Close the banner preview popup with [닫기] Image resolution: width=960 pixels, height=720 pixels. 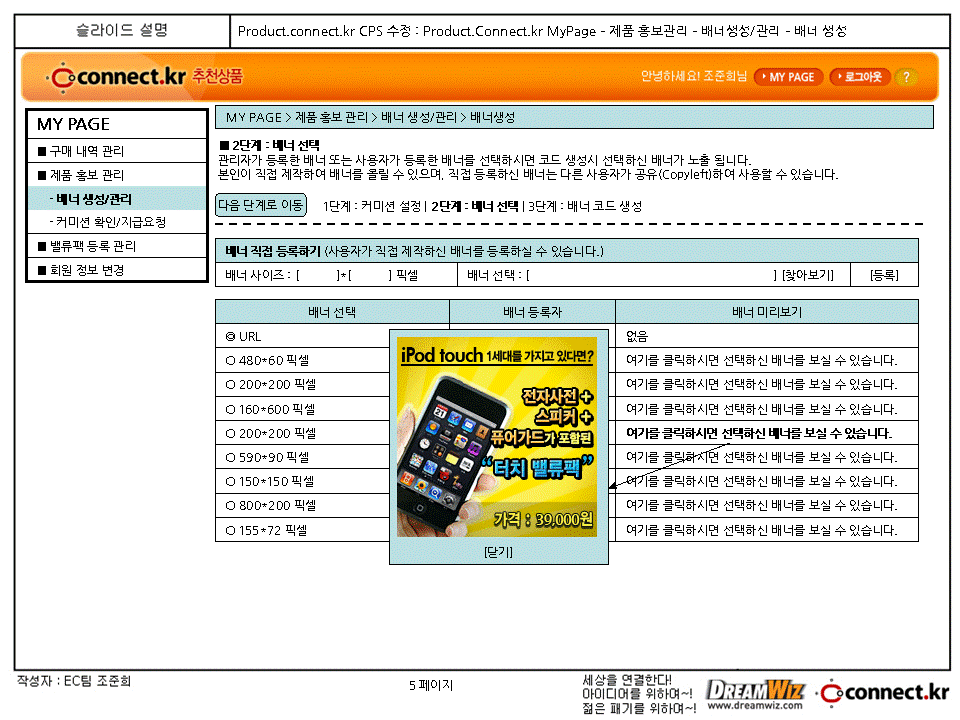click(x=498, y=552)
